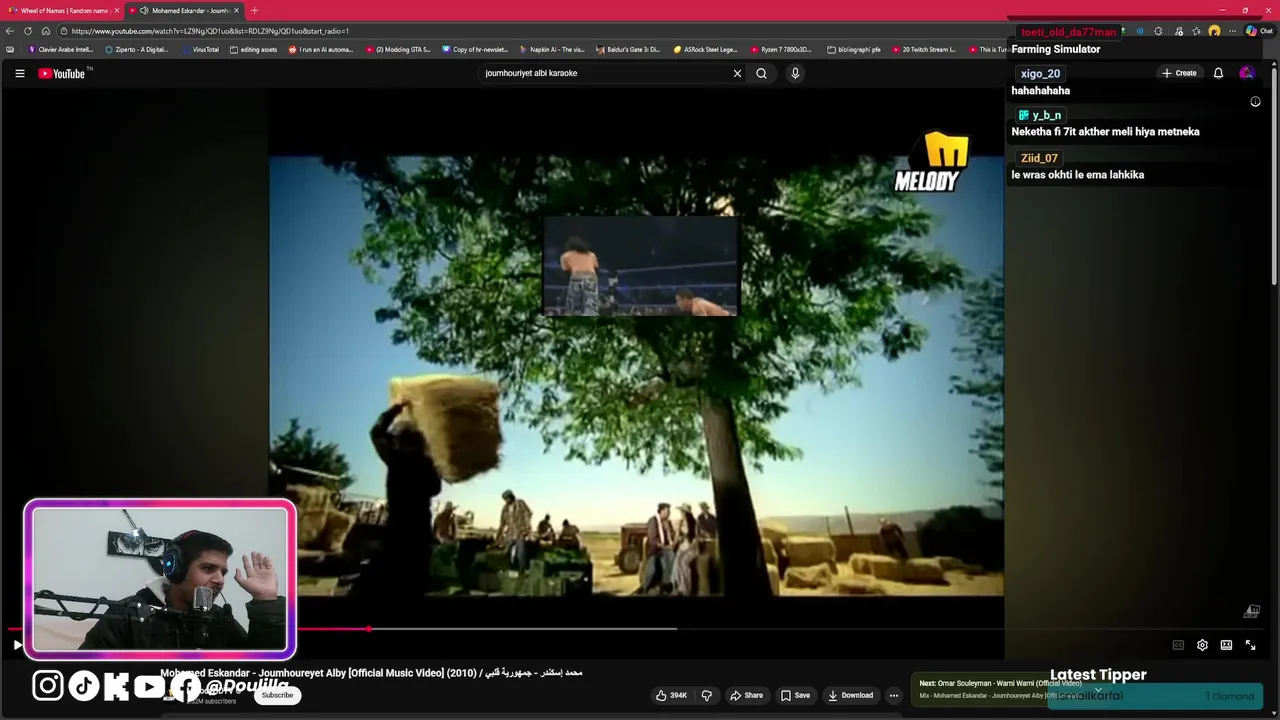The height and width of the screenshot is (720, 1280).
Task: Open the Copy of hr-newslet bookmark
Action: tap(475, 49)
